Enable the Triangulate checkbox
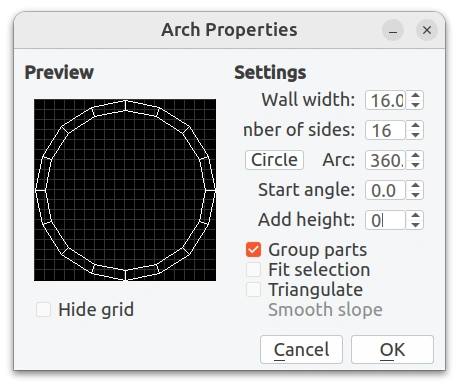 pyautogui.click(x=253, y=290)
